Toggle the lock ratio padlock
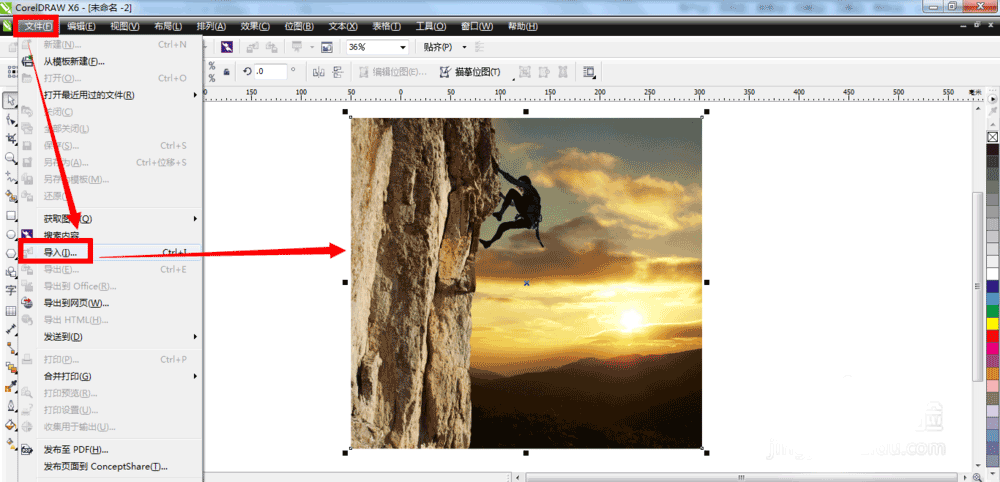The image size is (1000, 482). (x=226, y=72)
